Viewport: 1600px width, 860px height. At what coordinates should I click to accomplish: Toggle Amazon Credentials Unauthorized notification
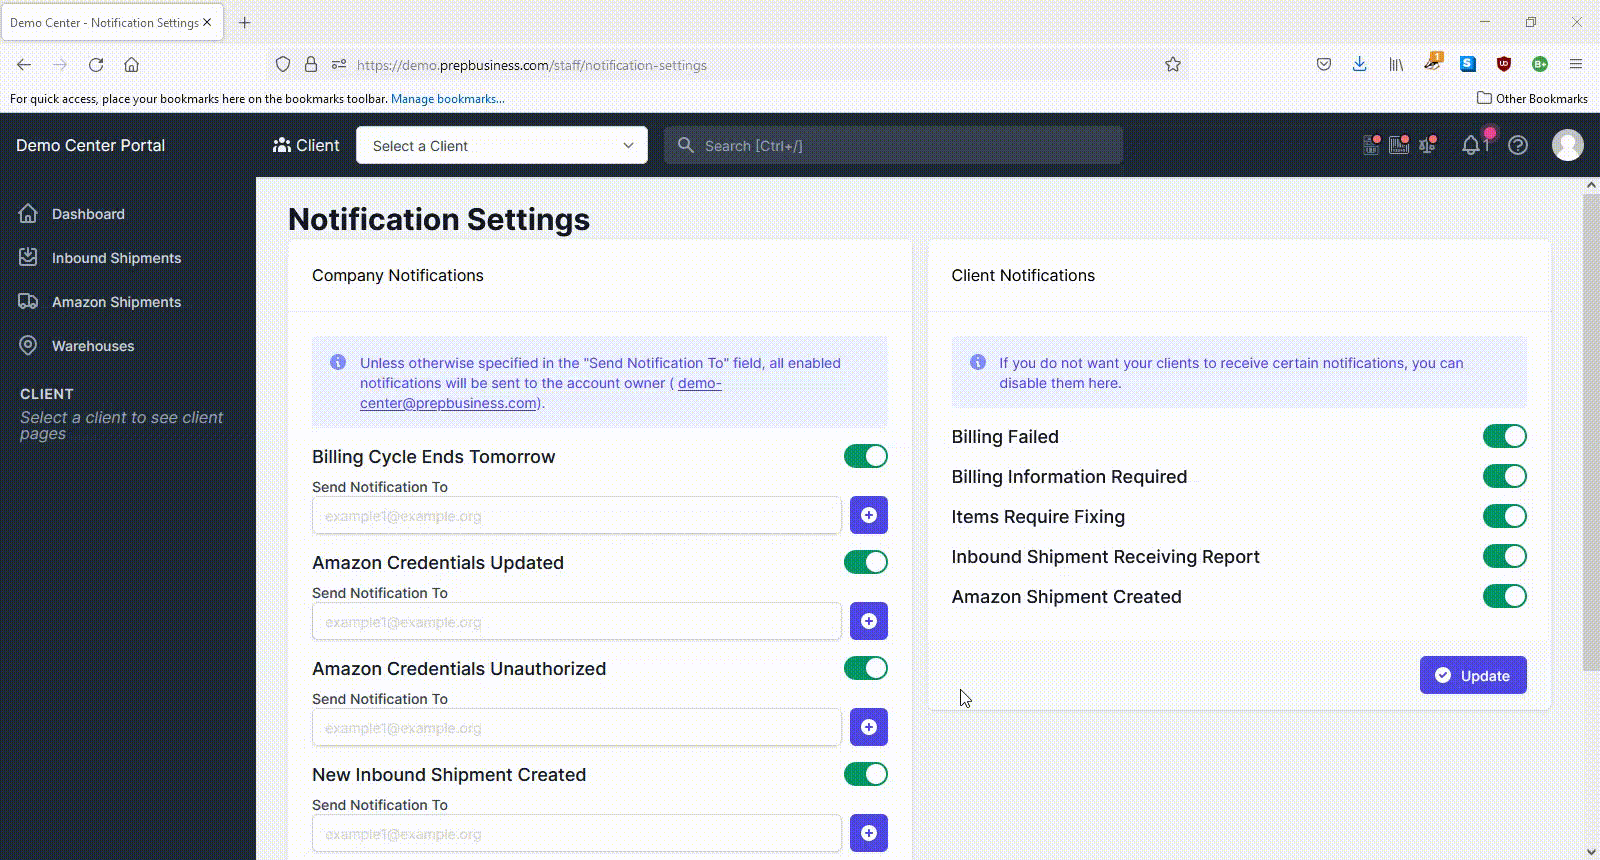[x=866, y=668]
